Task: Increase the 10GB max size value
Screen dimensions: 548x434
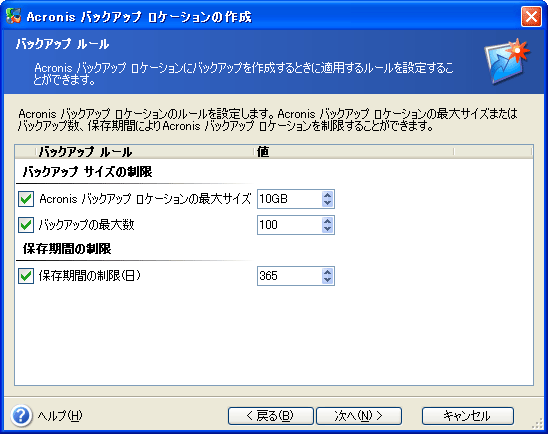Action: (x=327, y=195)
